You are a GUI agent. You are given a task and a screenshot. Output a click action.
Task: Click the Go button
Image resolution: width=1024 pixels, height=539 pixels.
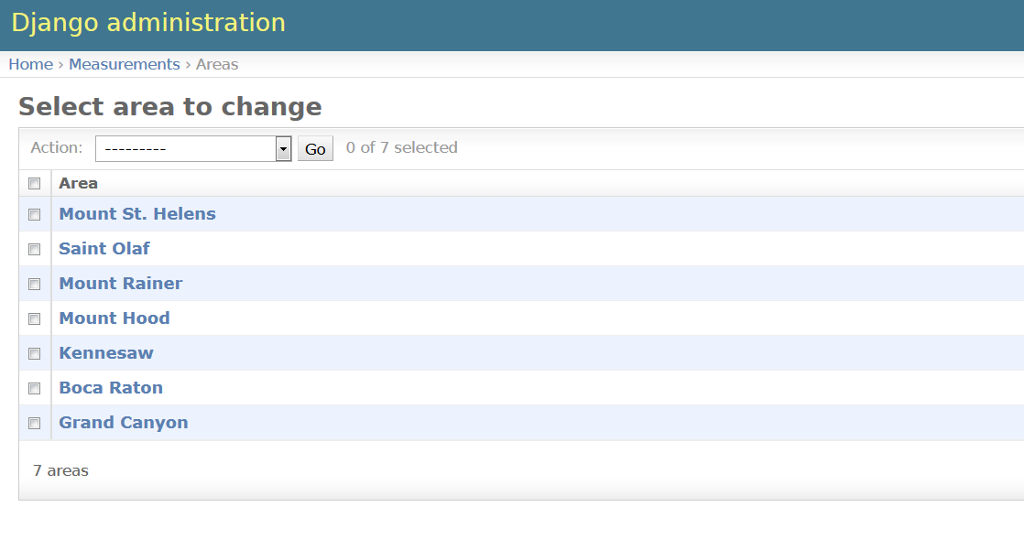315,149
